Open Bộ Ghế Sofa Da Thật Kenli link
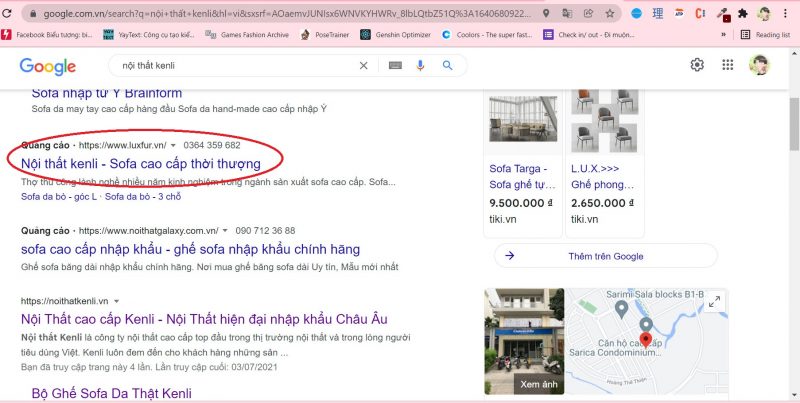The width and height of the screenshot is (800, 403). click(112, 393)
